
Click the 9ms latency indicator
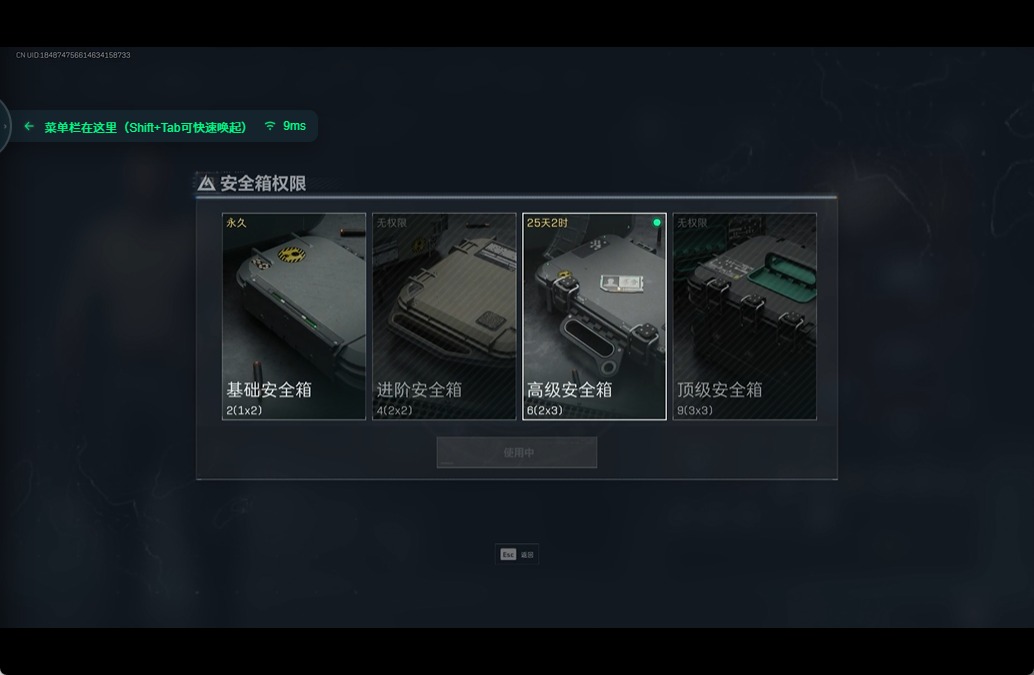[295, 125]
